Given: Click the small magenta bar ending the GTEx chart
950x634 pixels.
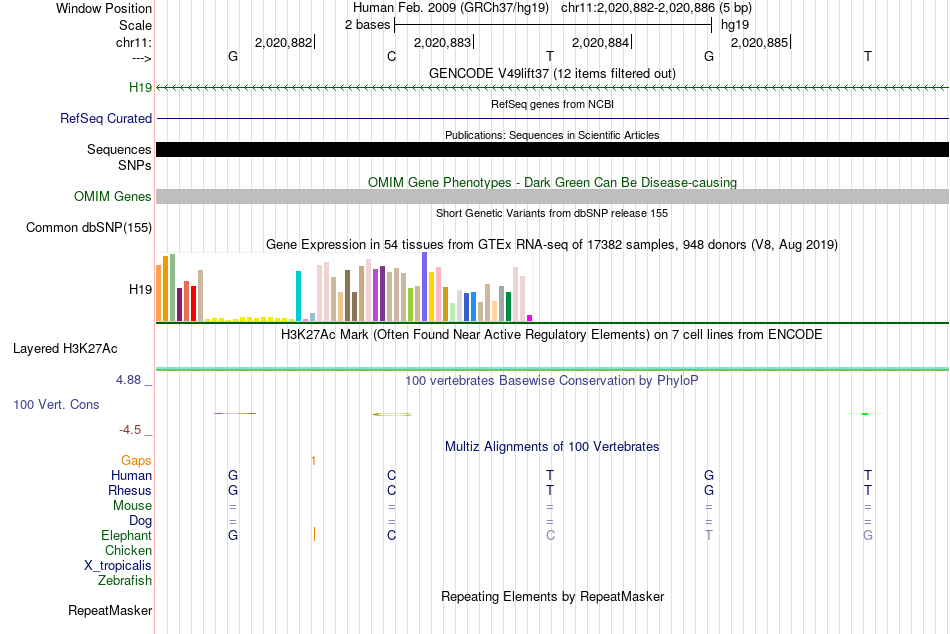Looking at the screenshot, I should pos(530,318).
